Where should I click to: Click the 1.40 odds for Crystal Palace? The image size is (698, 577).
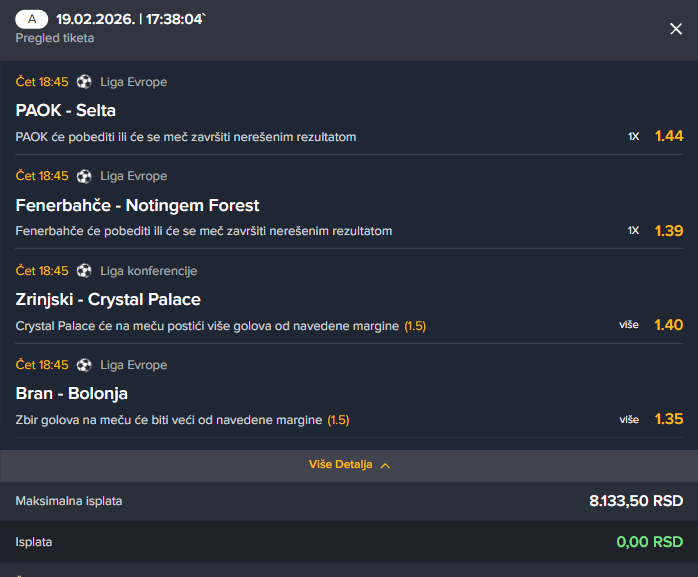[x=668, y=325]
